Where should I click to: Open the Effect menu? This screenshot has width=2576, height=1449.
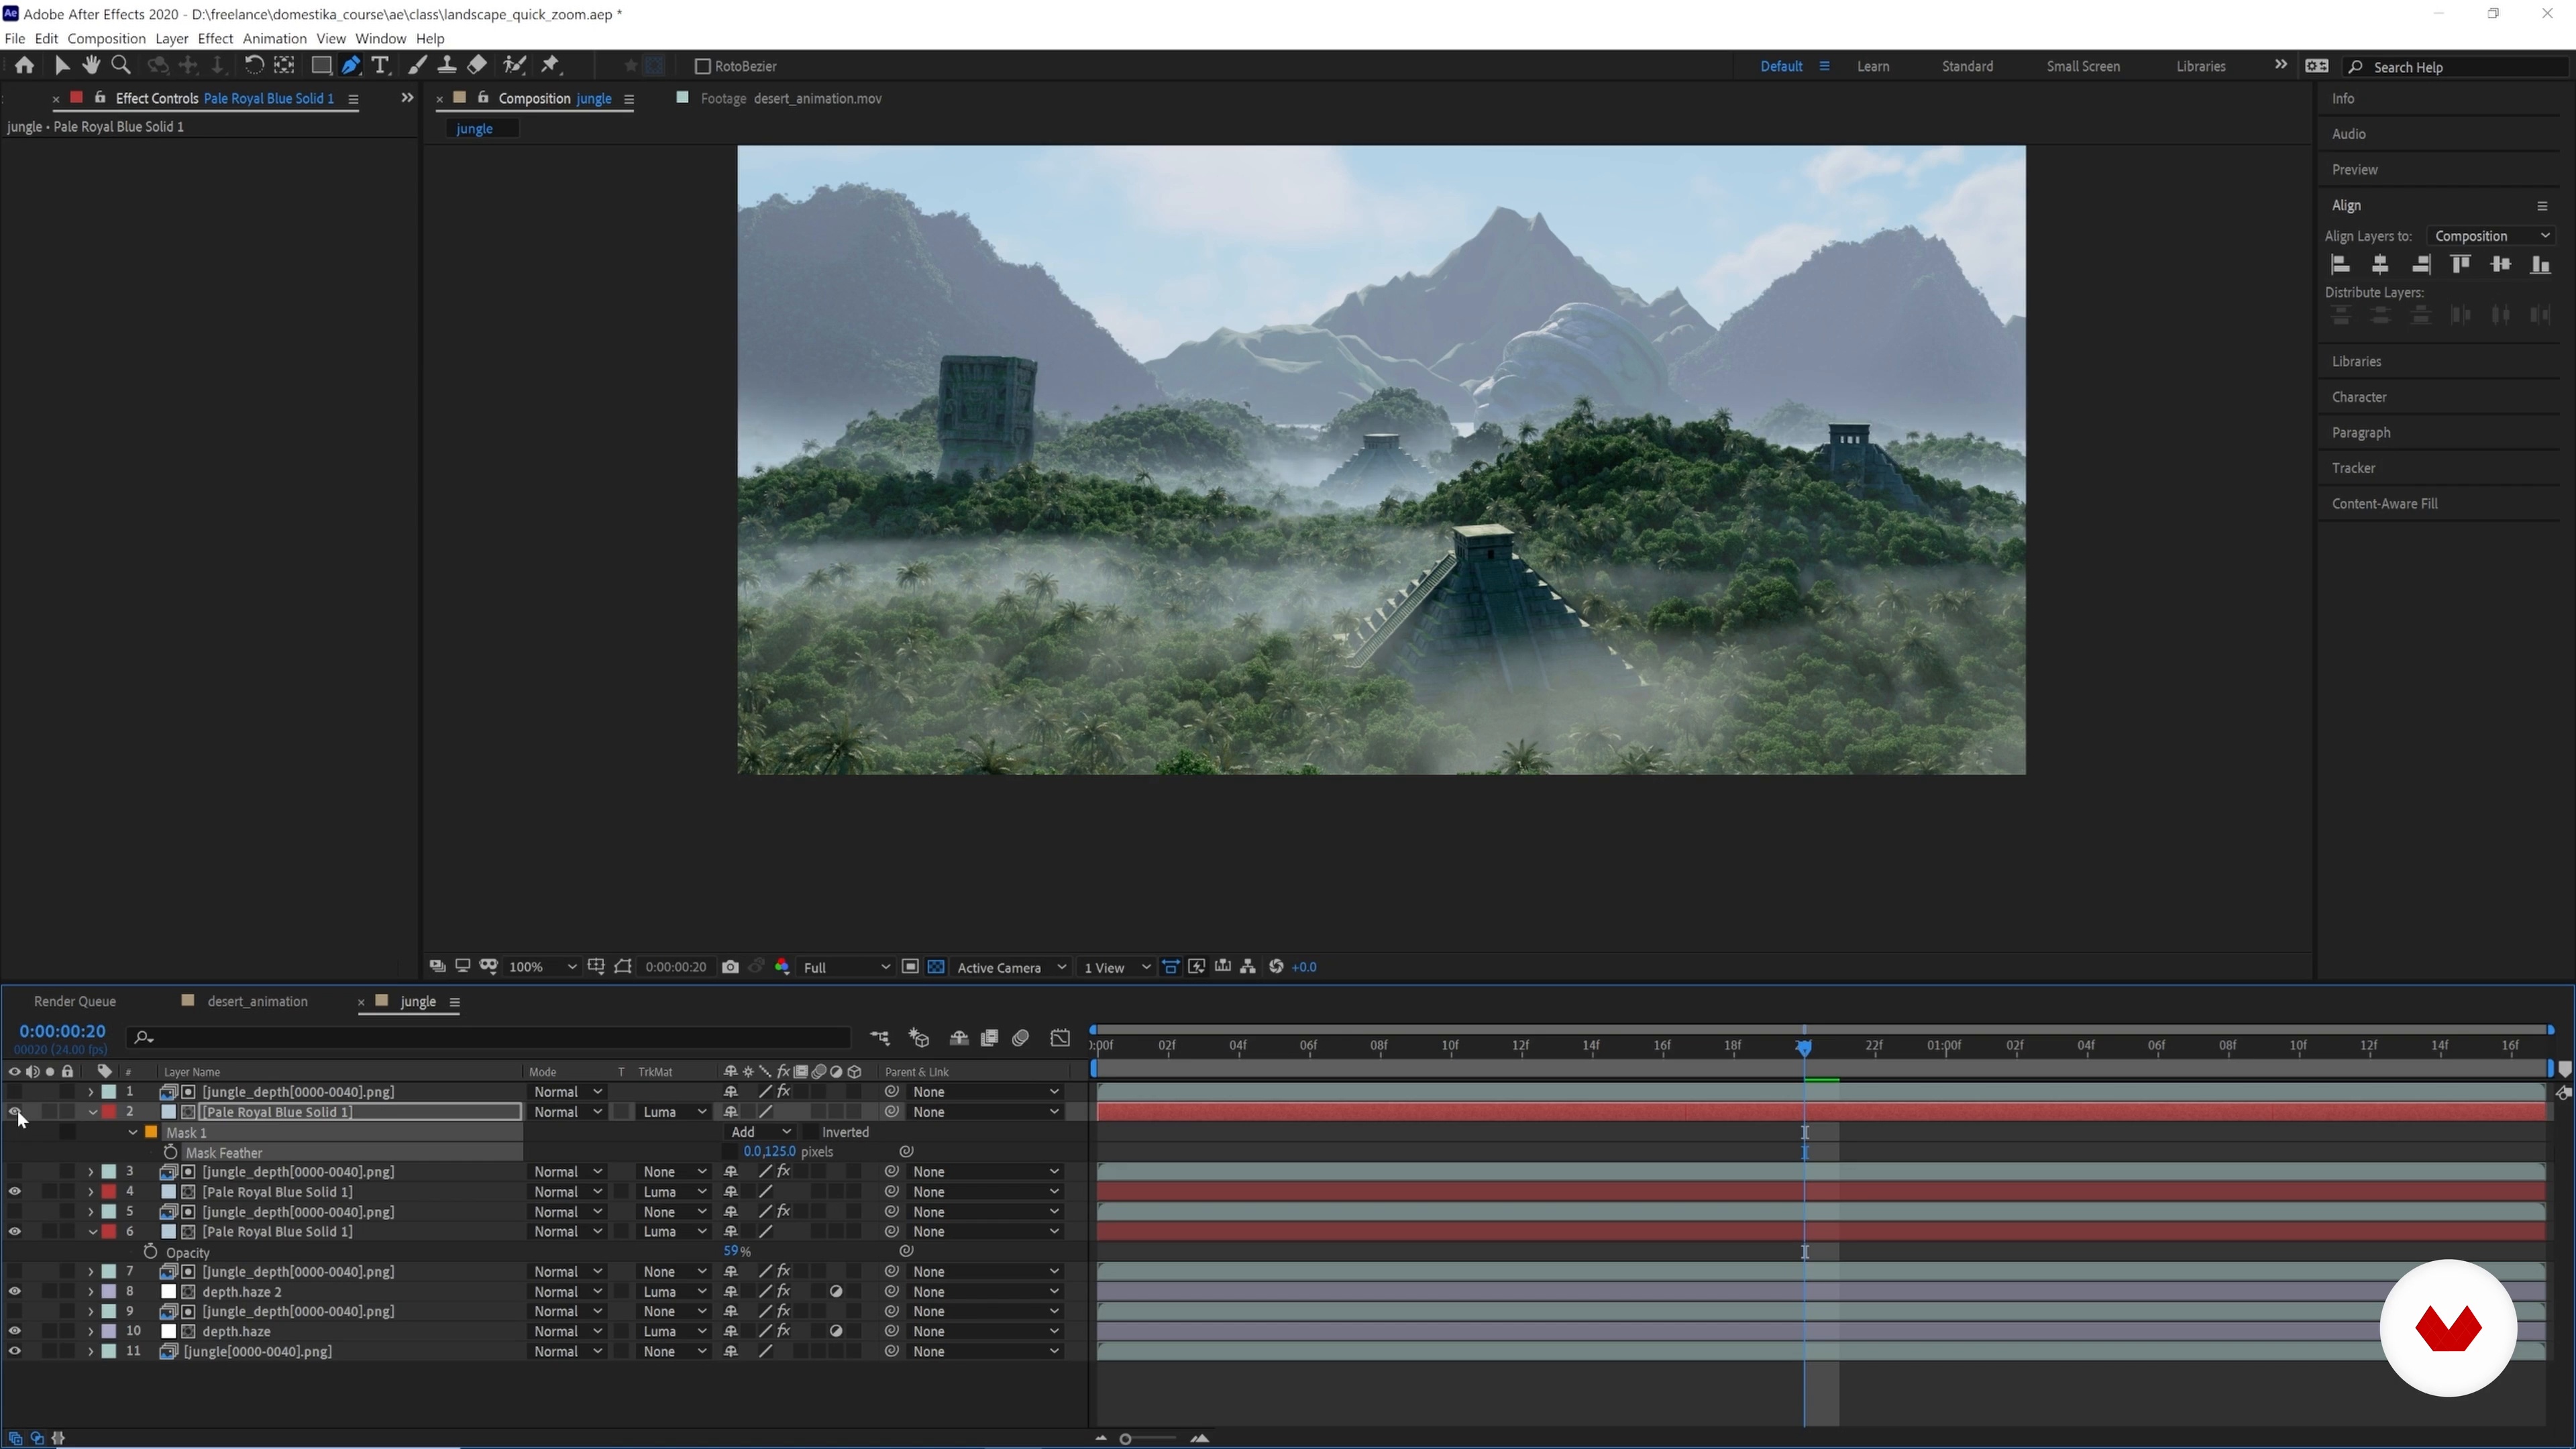click(215, 38)
